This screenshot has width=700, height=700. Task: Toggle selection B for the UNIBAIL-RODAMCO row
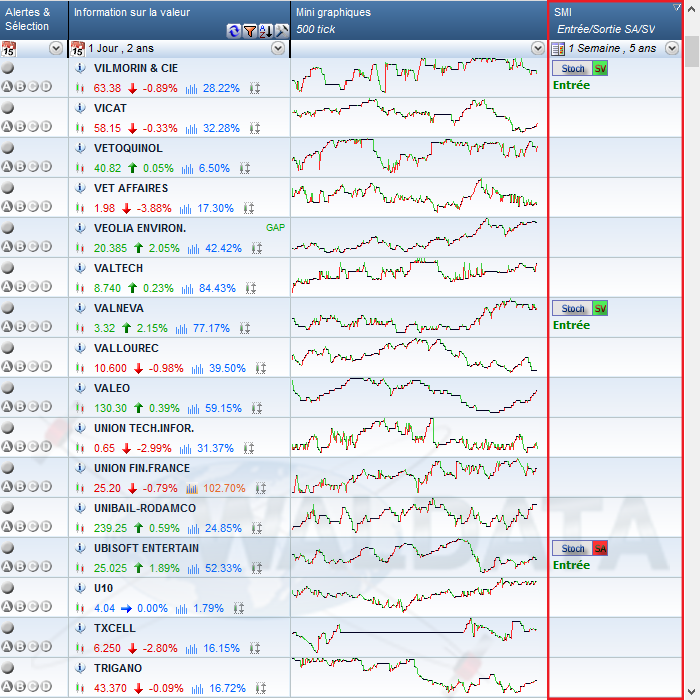(20, 526)
